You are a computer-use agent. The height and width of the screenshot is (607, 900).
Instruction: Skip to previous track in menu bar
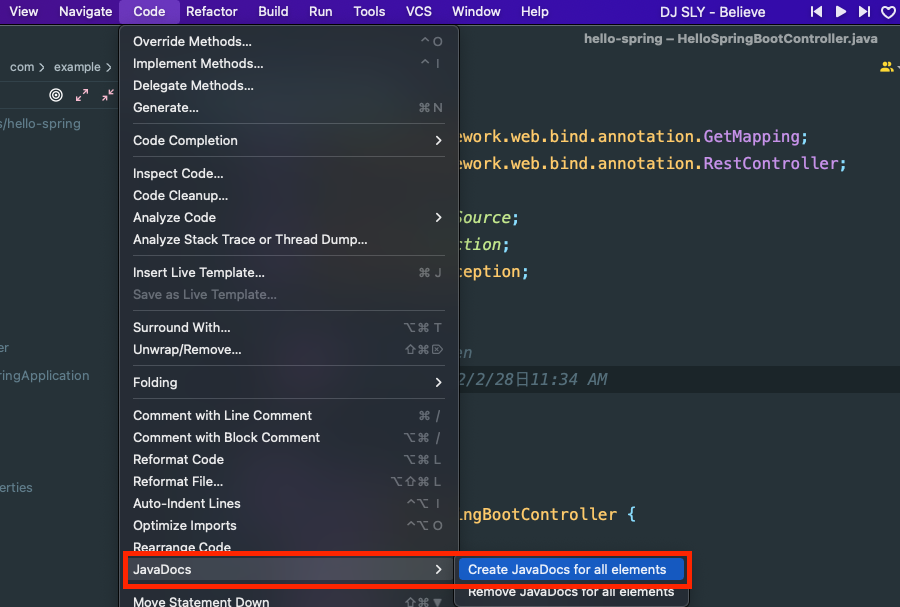tap(816, 11)
